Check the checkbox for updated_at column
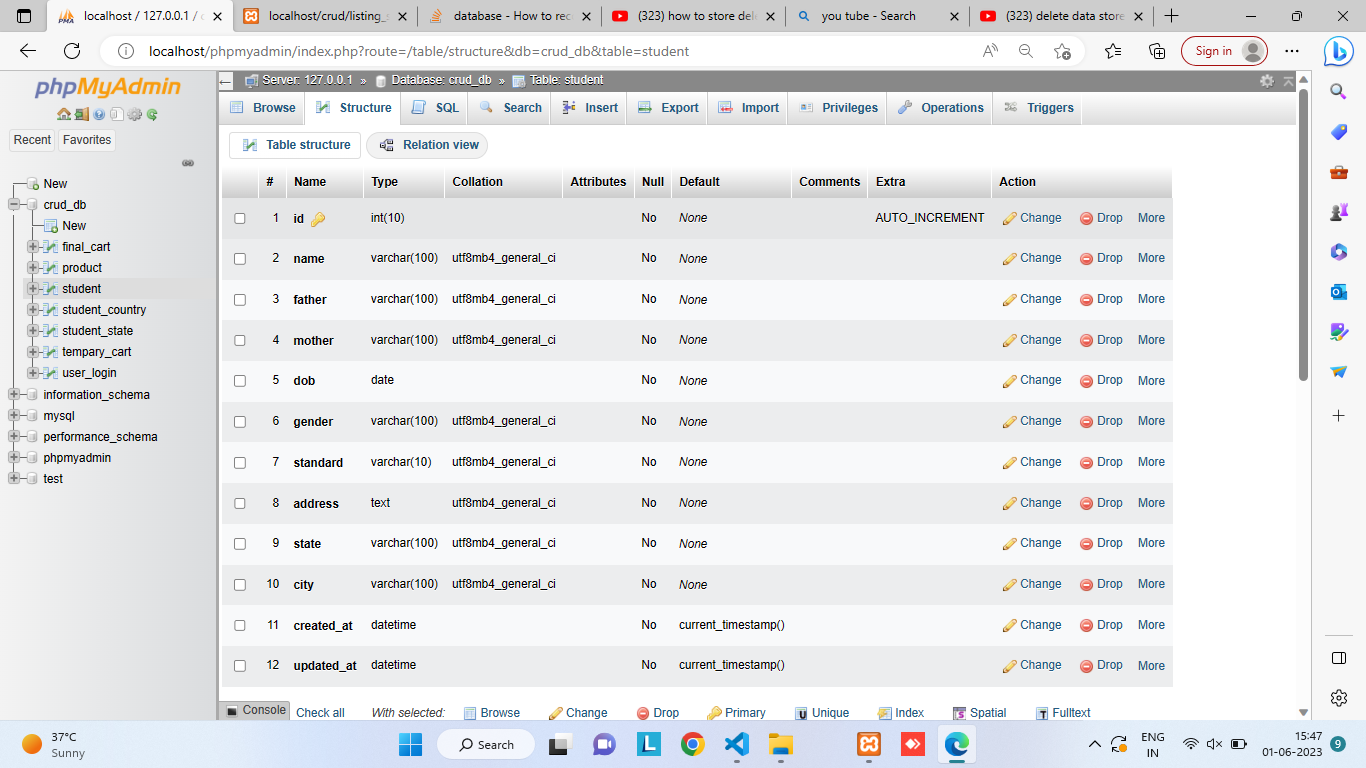Viewport: 1366px width, 768px height. [240, 666]
